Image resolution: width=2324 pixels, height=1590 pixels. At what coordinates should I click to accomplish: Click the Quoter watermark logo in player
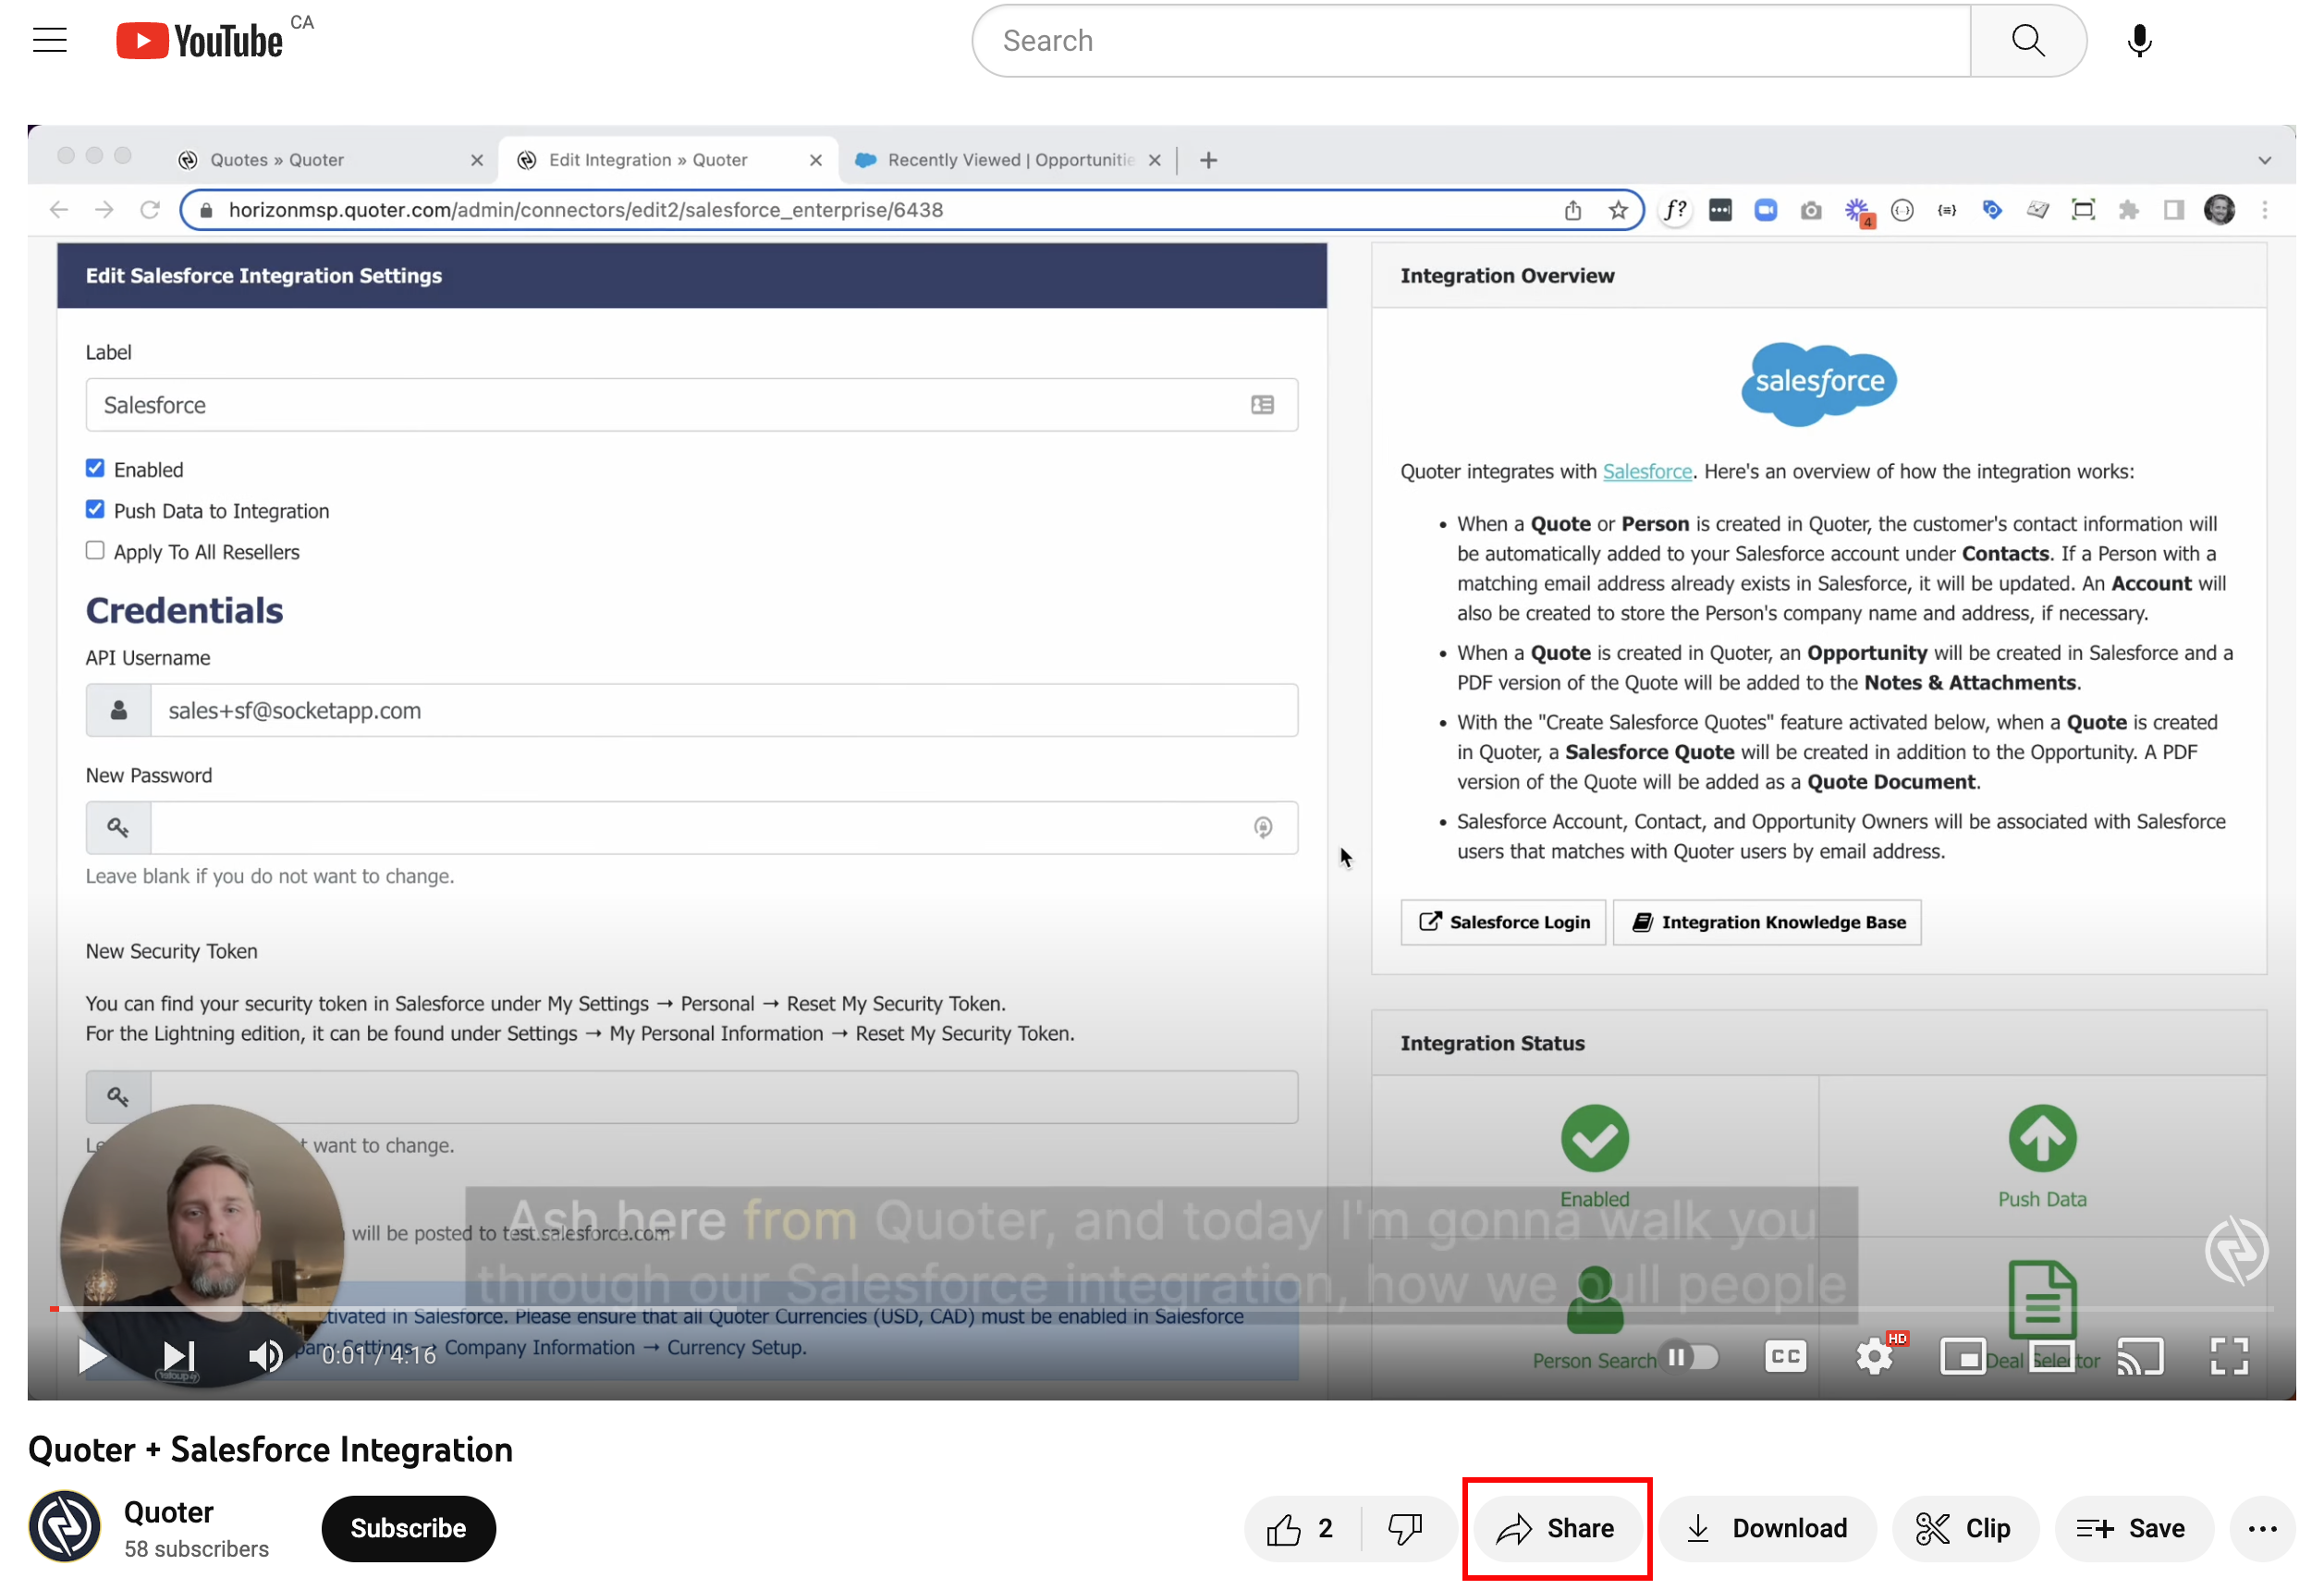coord(2236,1250)
